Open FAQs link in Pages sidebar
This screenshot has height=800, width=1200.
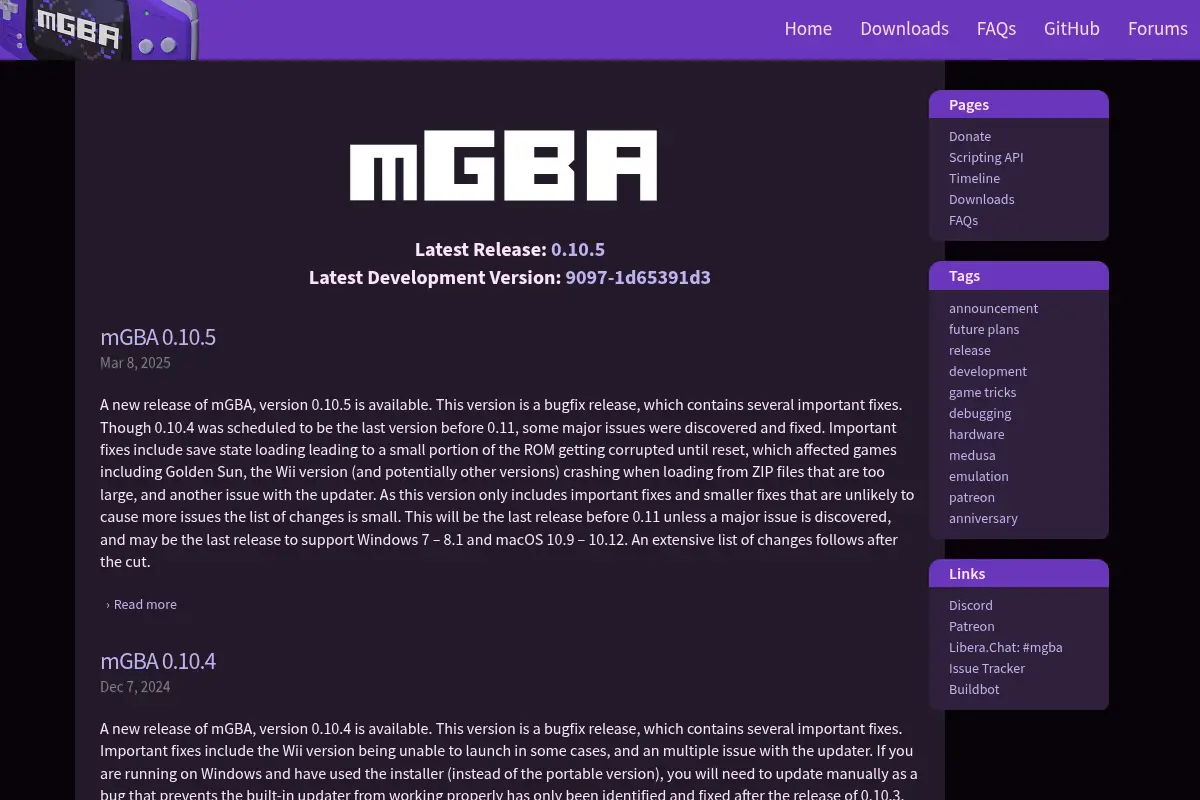tap(963, 220)
